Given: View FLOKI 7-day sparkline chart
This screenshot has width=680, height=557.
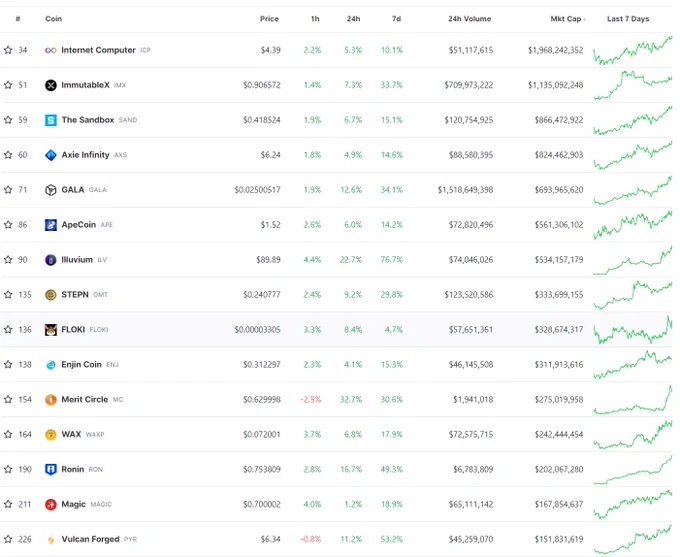Looking at the screenshot, I should click(x=632, y=330).
